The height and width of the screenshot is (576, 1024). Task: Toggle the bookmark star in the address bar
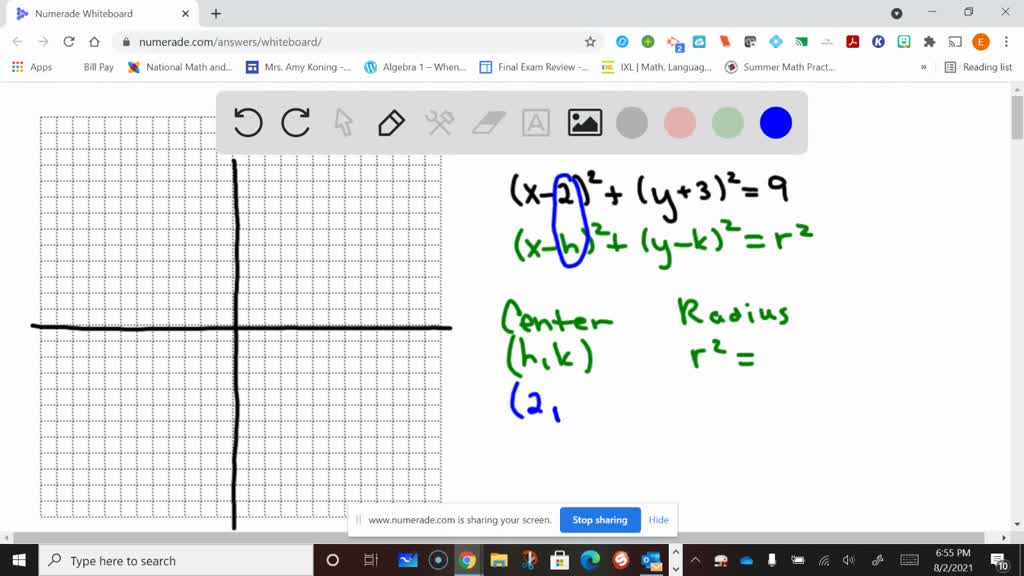click(590, 42)
